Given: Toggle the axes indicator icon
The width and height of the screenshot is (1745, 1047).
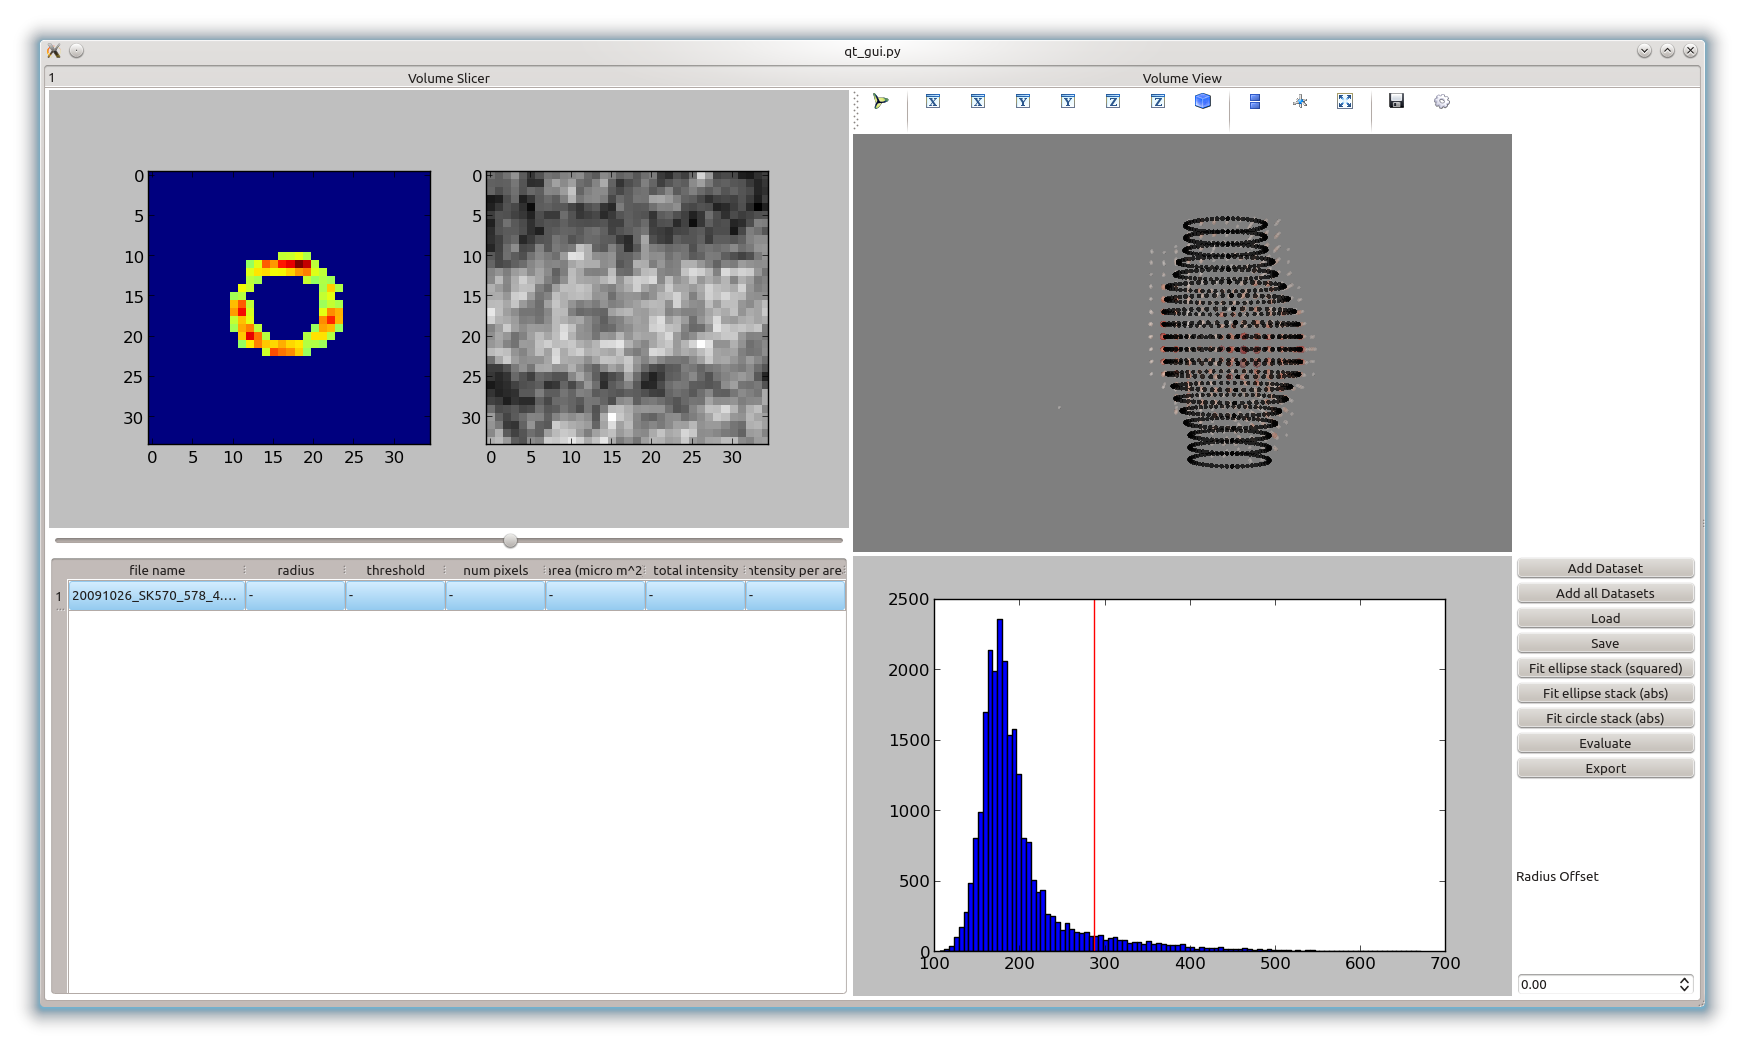Looking at the screenshot, I should tap(1300, 102).
